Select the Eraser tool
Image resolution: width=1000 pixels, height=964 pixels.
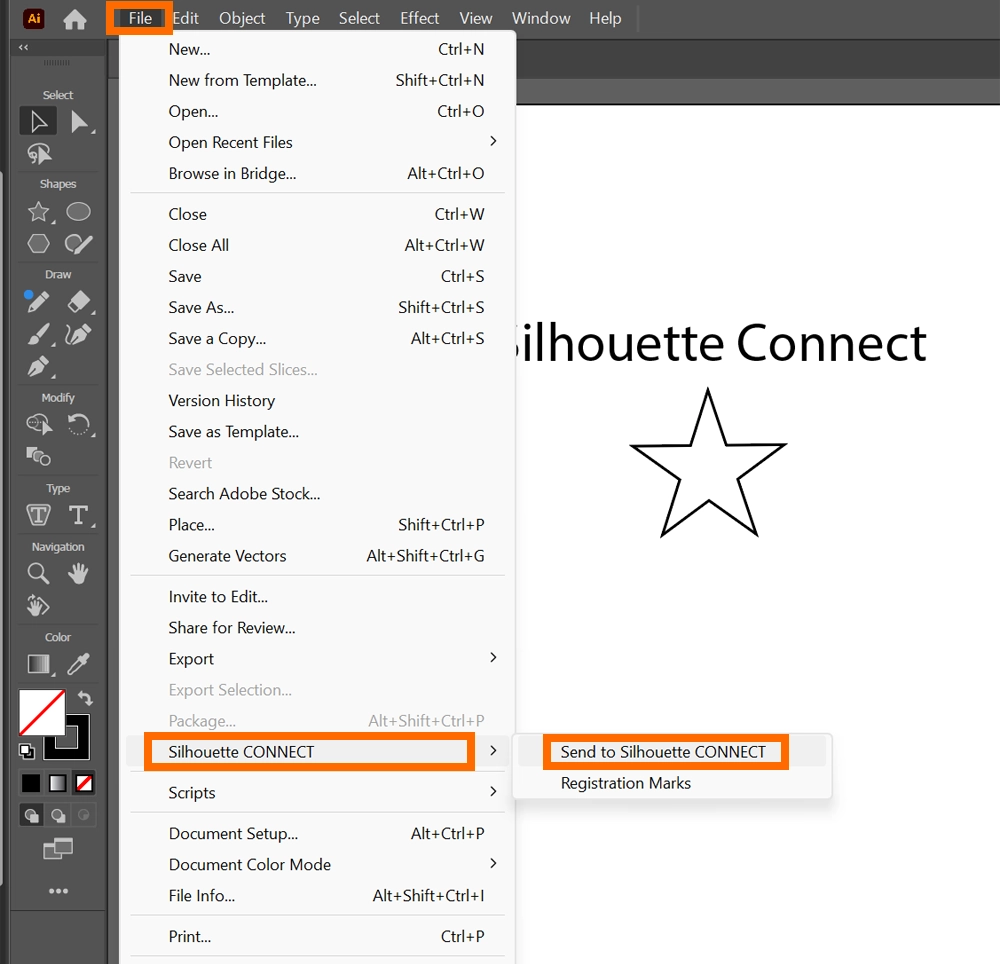tap(78, 302)
